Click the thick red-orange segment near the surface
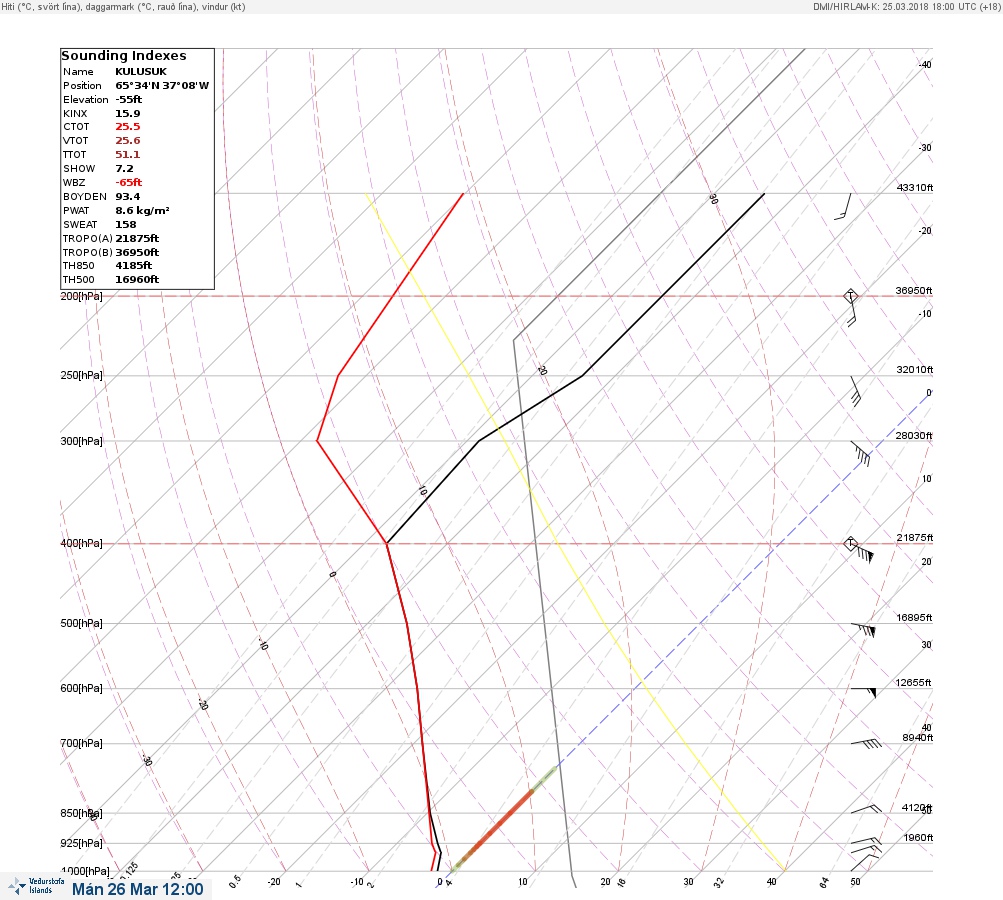 pos(499,825)
